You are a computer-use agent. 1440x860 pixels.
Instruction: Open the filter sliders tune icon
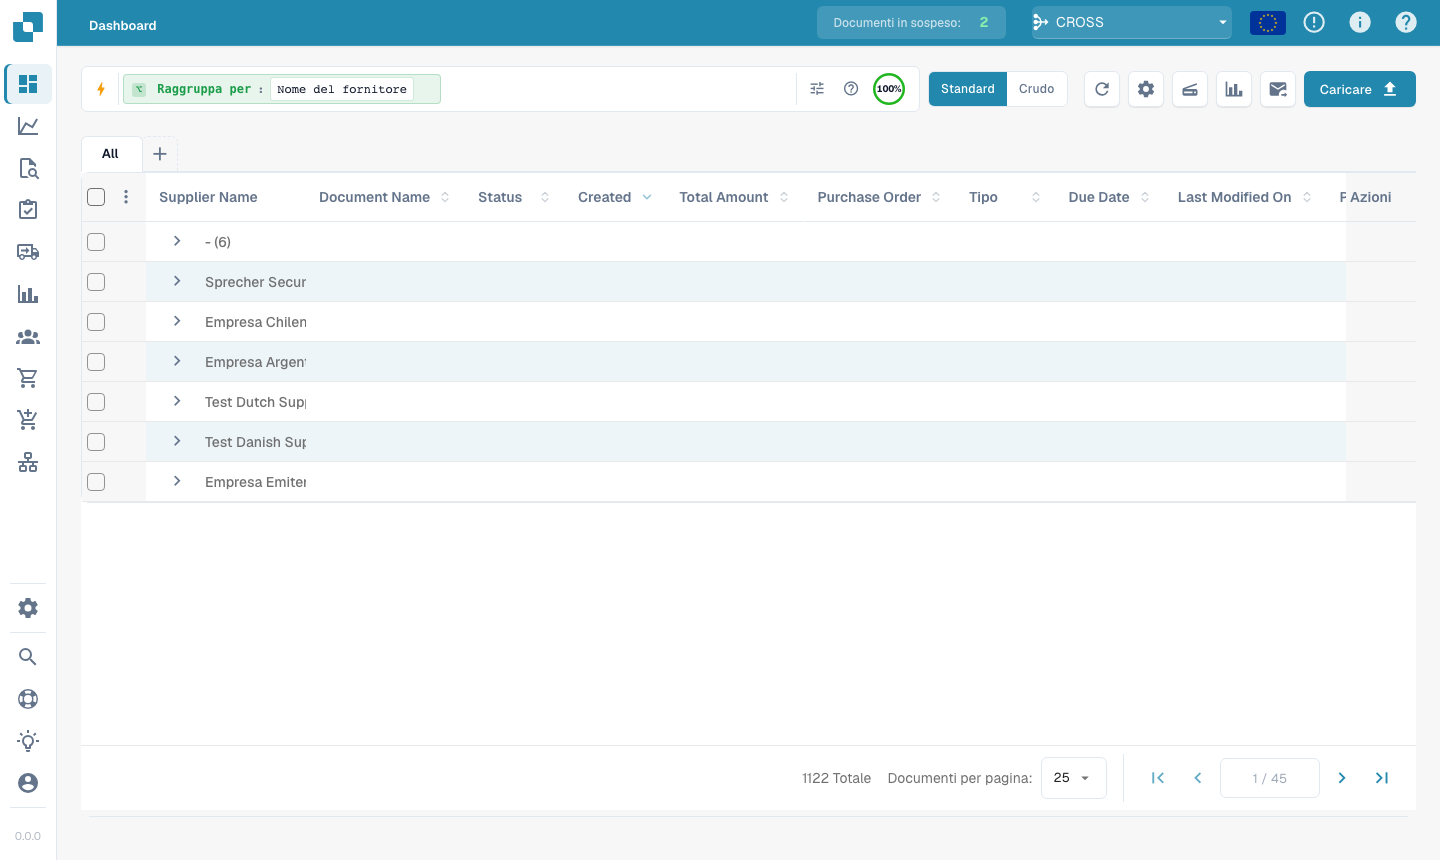coord(817,89)
